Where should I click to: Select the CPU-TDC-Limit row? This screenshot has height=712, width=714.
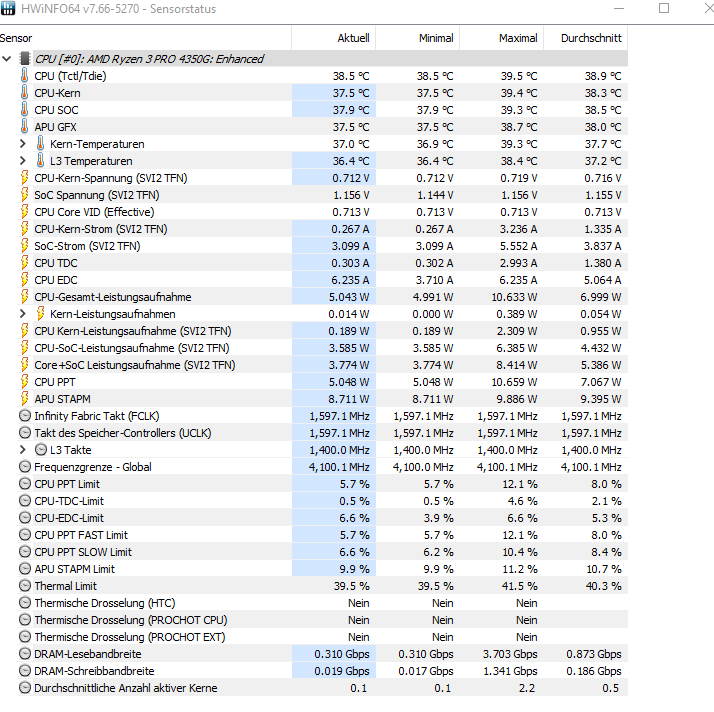tap(322, 501)
